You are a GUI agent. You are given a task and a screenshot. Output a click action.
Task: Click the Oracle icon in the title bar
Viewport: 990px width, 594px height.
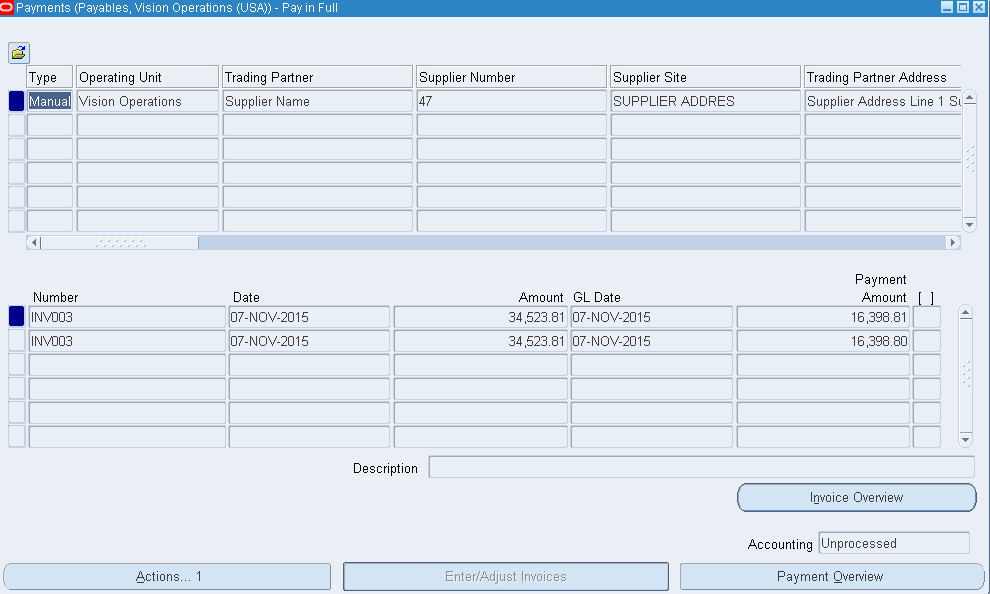(7, 7)
